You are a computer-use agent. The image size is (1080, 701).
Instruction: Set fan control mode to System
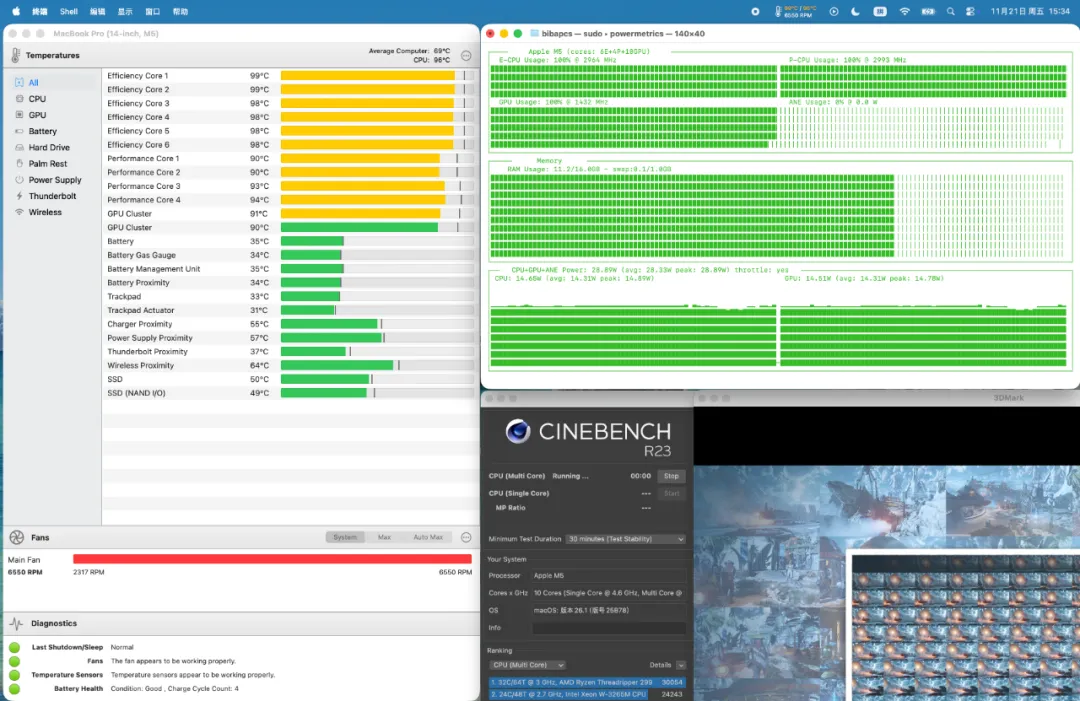(x=345, y=537)
